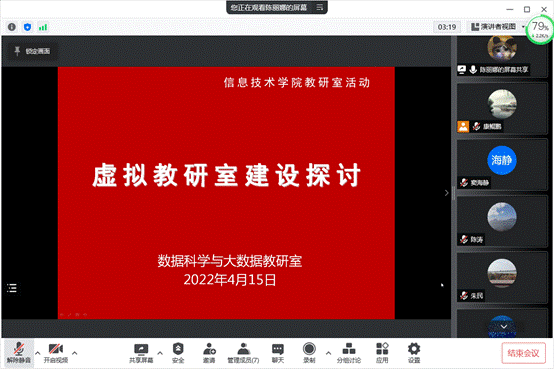The height and width of the screenshot is (369, 554).
Task: Expand video options arrow beside 开启视频
Action: point(75,353)
